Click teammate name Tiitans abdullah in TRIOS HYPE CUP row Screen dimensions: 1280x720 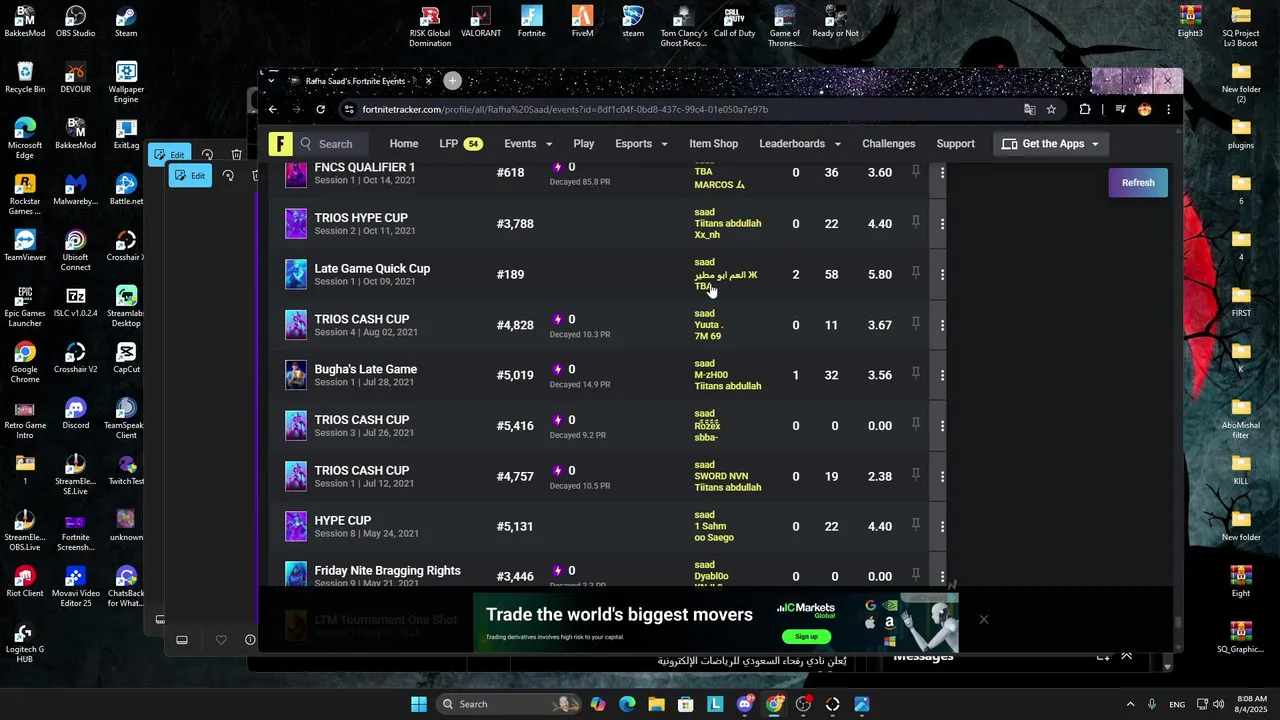coord(728,224)
